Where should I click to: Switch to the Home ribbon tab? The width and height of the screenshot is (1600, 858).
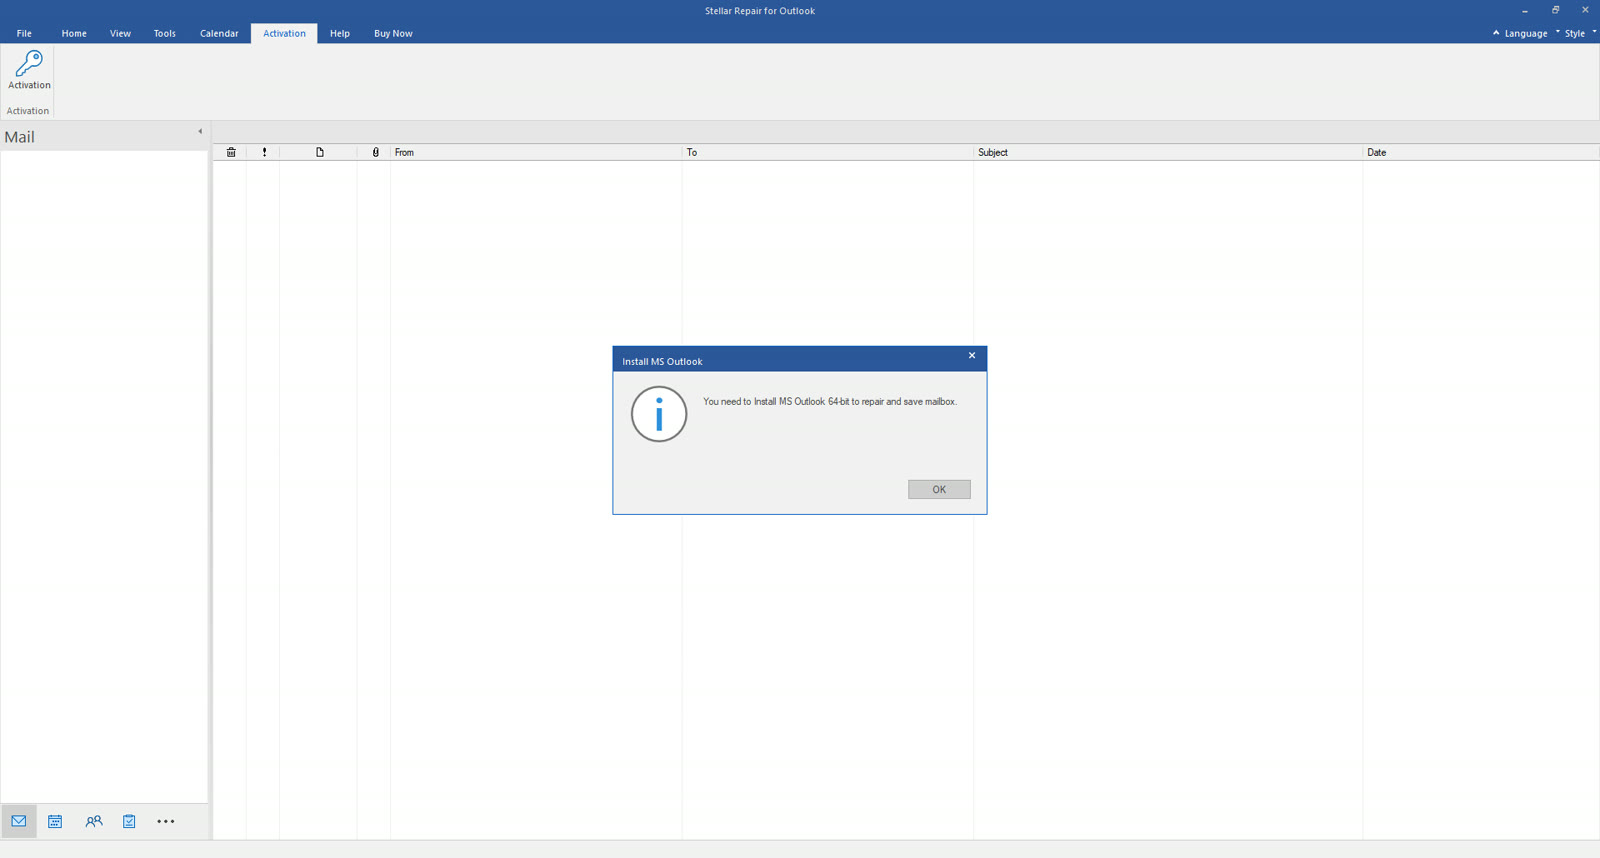74,33
